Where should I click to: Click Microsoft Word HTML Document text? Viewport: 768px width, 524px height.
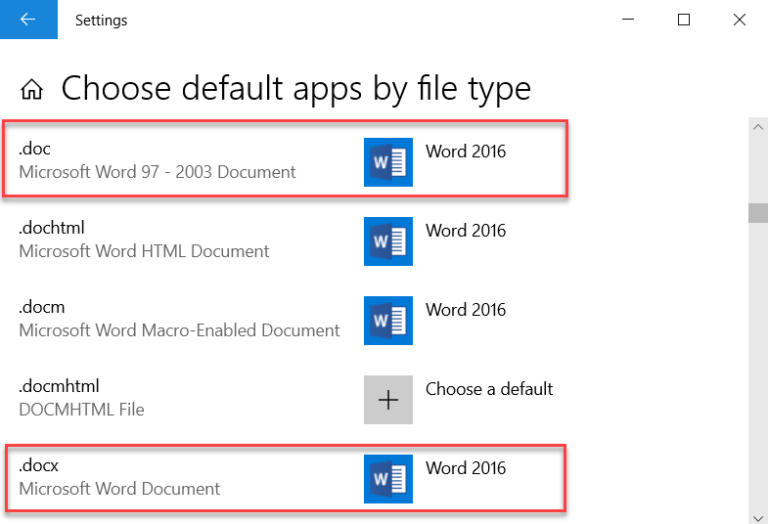point(144,252)
